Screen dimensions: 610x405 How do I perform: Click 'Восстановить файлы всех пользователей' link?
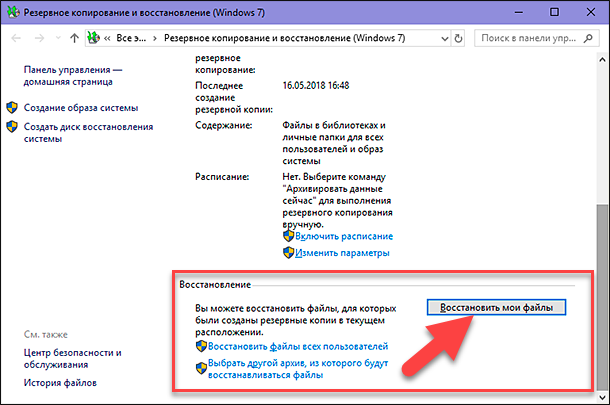coord(298,346)
